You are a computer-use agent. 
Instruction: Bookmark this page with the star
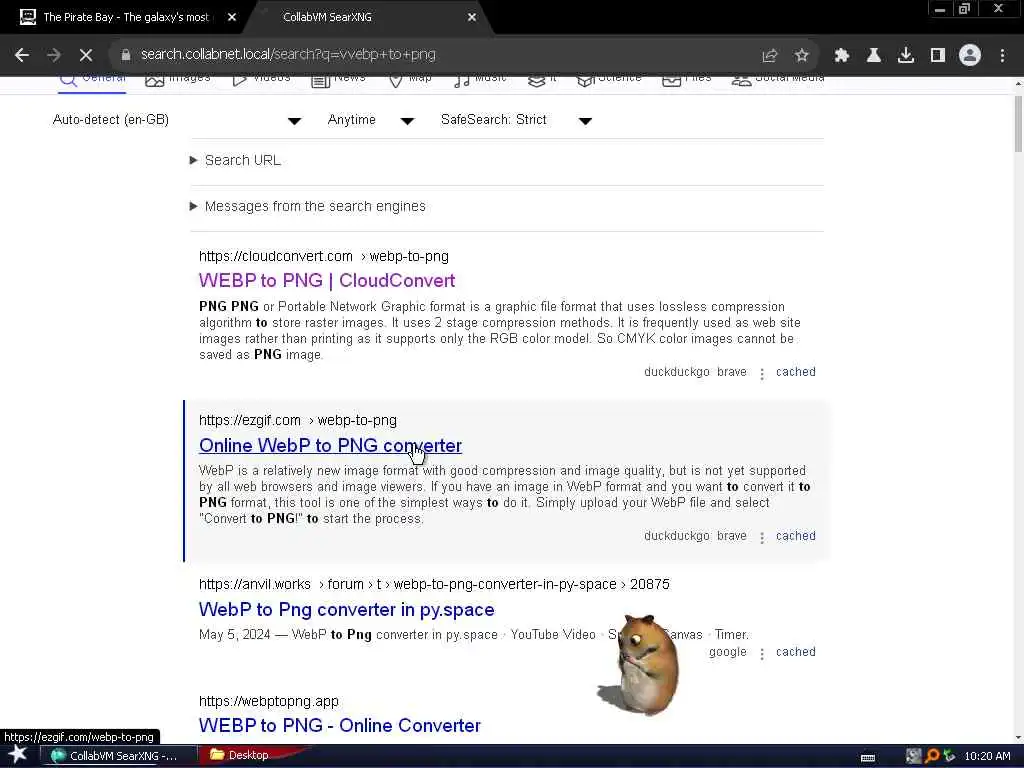(x=801, y=56)
